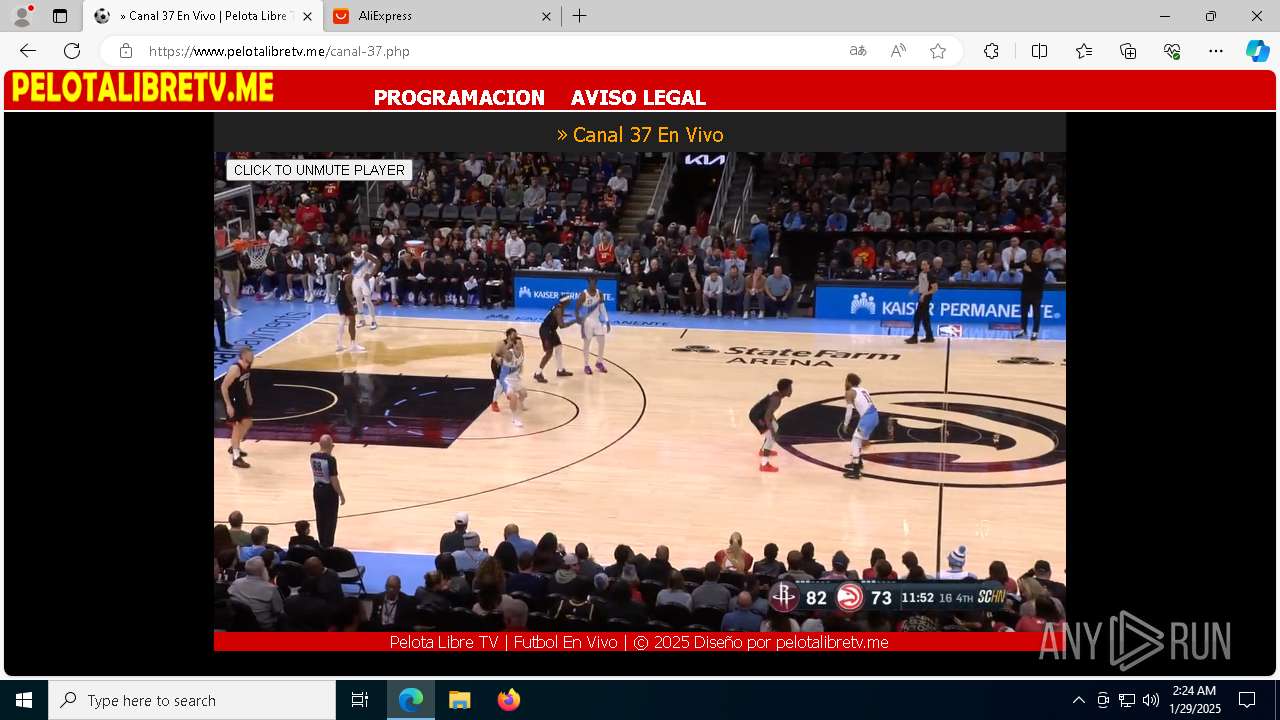
Task: Open the tab actions menu icon
Action: click(60, 16)
